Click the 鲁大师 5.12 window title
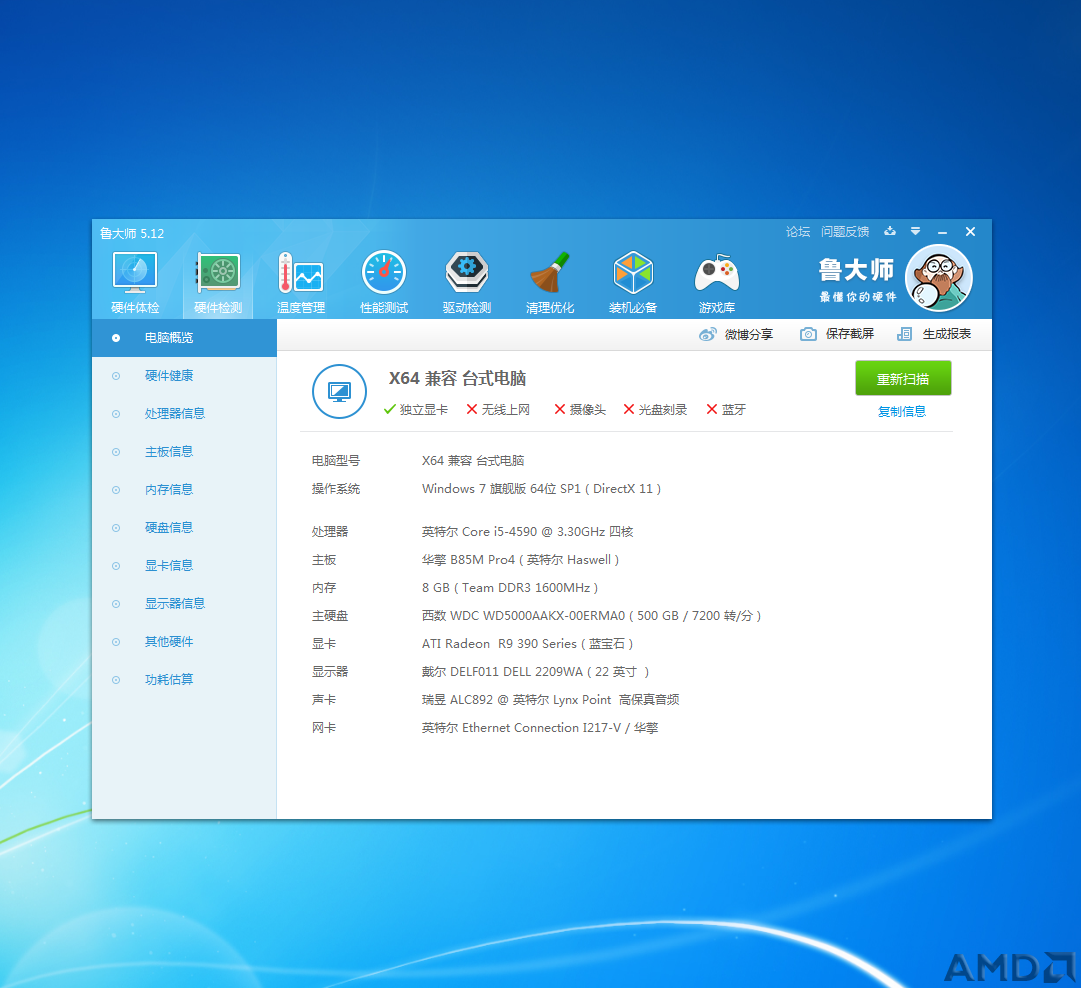1081x988 pixels. [132, 234]
